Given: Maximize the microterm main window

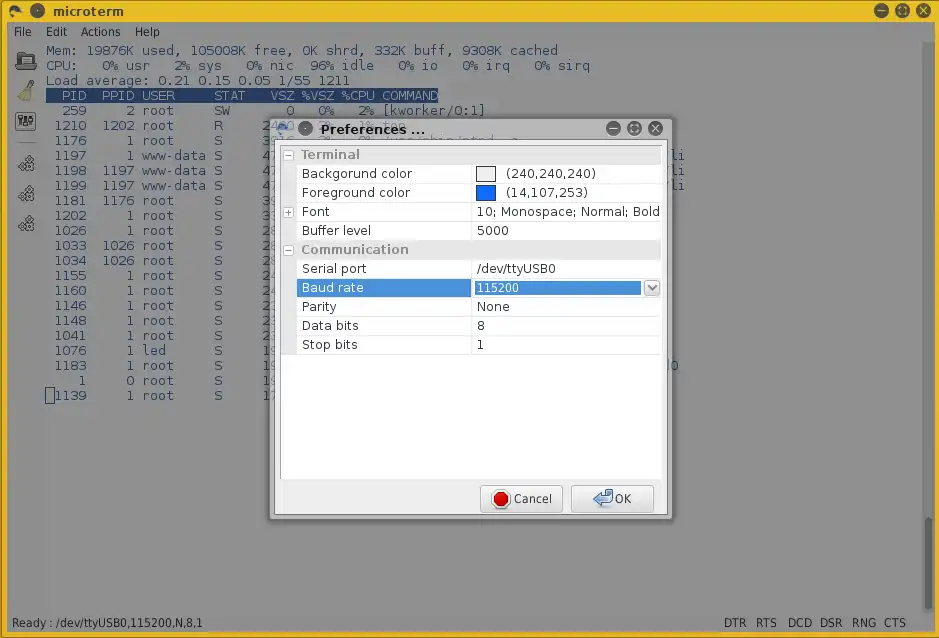Looking at the screenshot, I should [x=902, y=10].
